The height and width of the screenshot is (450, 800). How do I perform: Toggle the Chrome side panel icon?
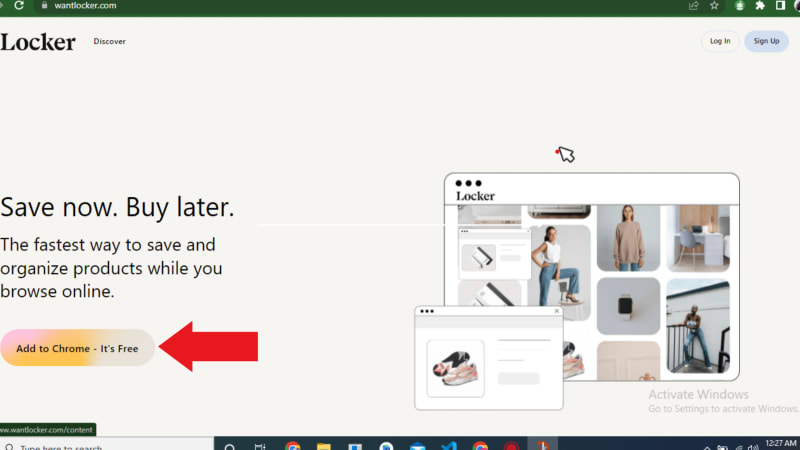pos(780,6)
